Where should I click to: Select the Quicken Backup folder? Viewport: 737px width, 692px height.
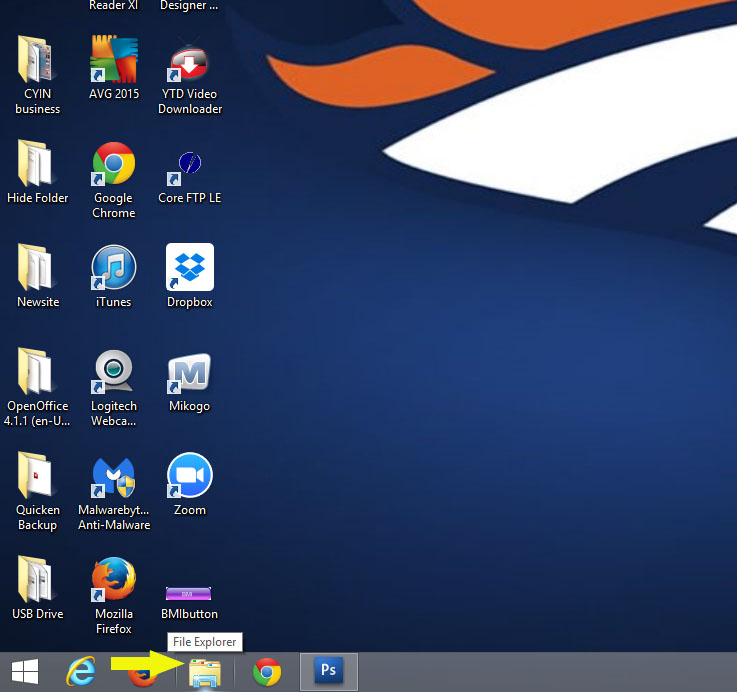pyautogui.click(x=37, y=477)
